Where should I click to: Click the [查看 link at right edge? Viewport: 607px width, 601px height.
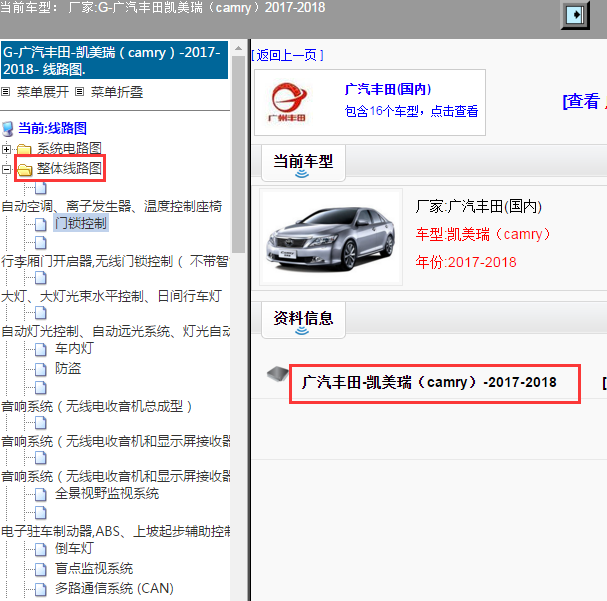582,101
